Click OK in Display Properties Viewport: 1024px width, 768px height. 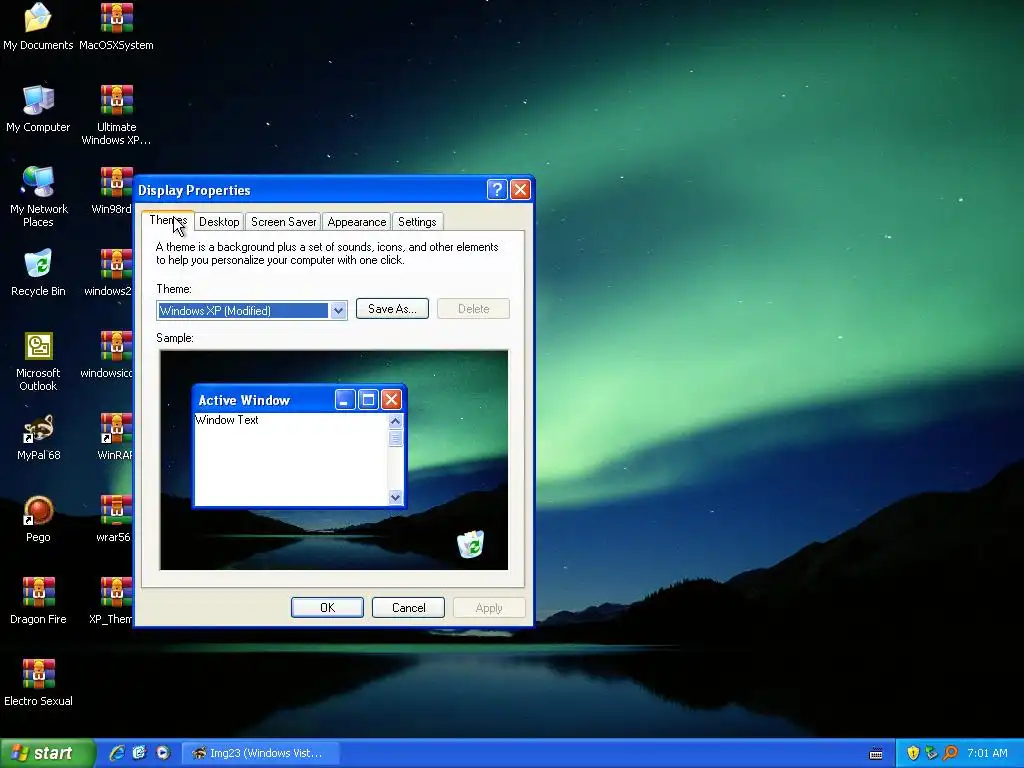(327, 607)
